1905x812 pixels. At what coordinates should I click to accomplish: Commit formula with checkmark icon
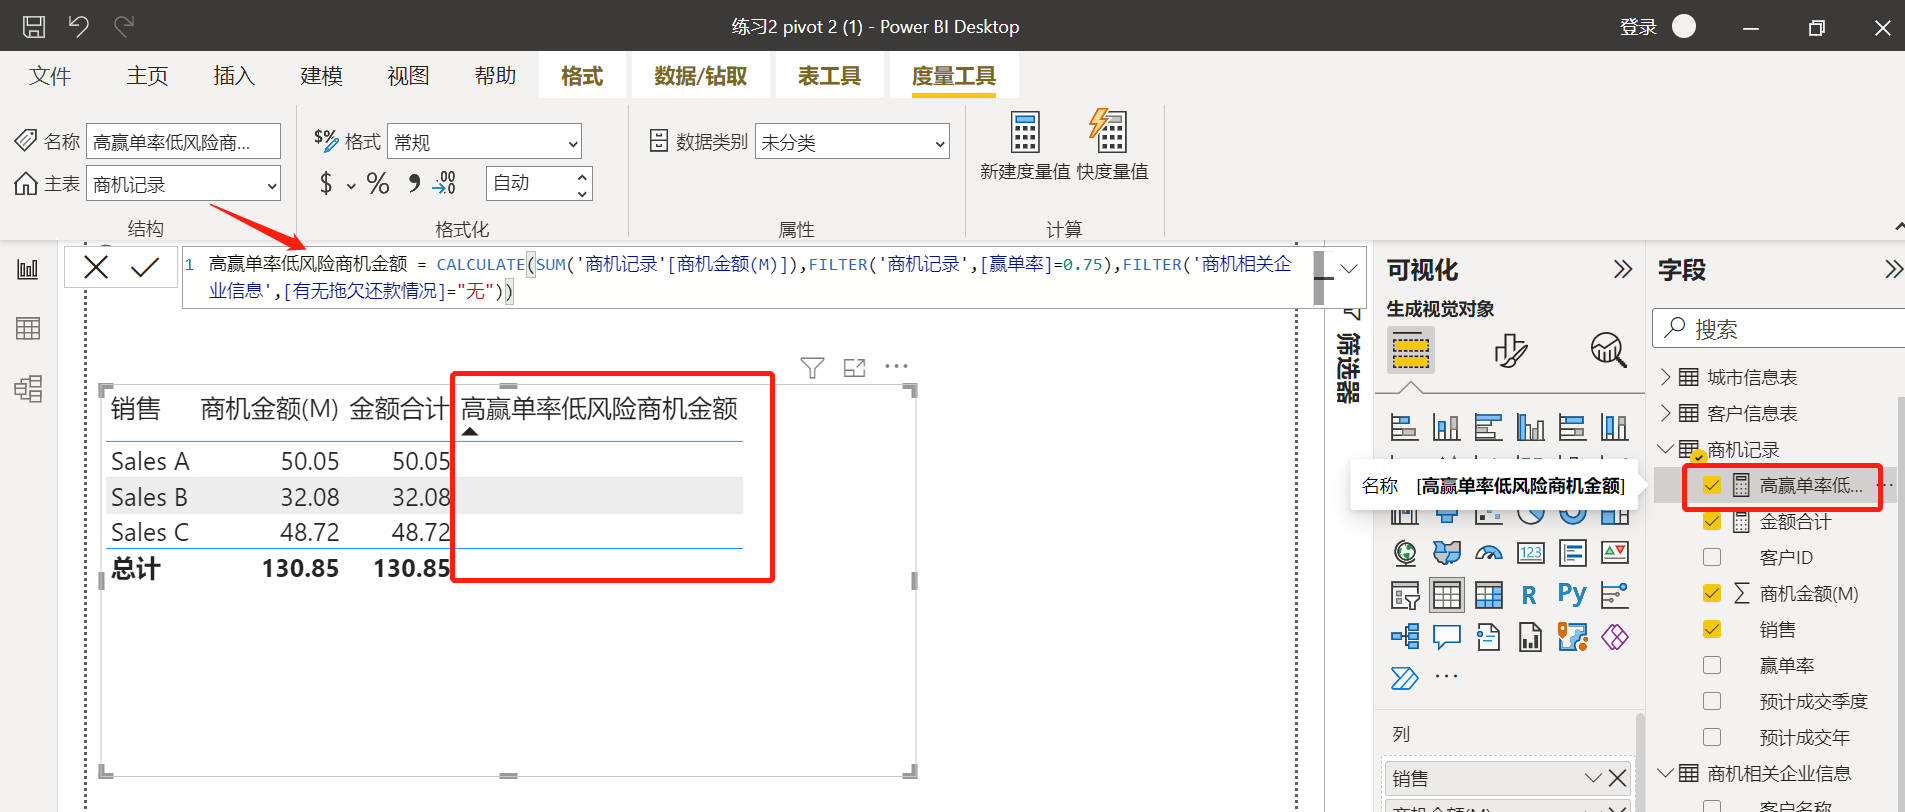(145, 267)
